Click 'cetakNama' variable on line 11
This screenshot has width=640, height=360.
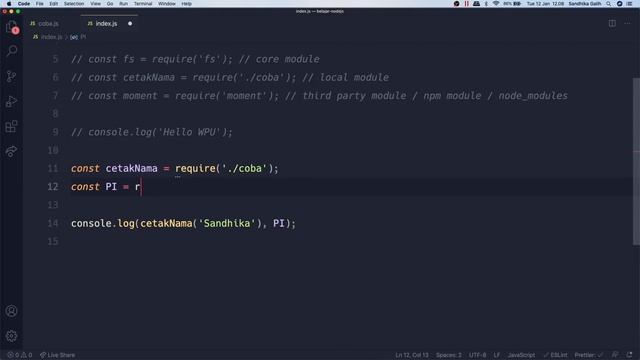131,169
